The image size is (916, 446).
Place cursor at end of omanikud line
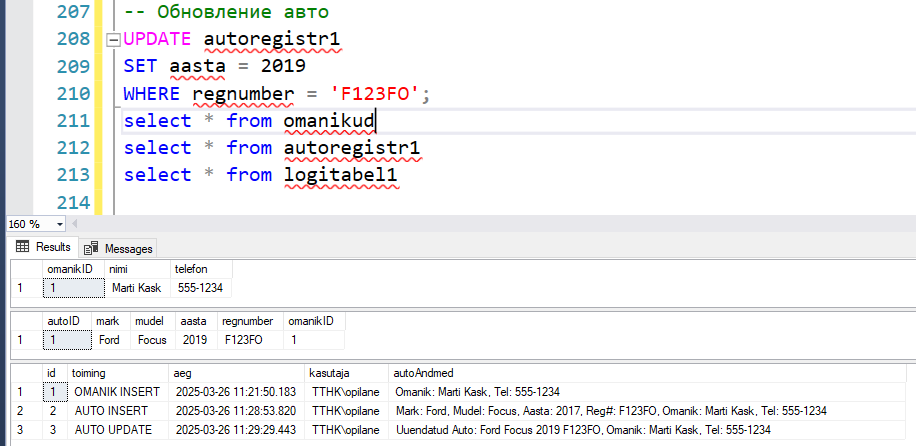point(376,121)
